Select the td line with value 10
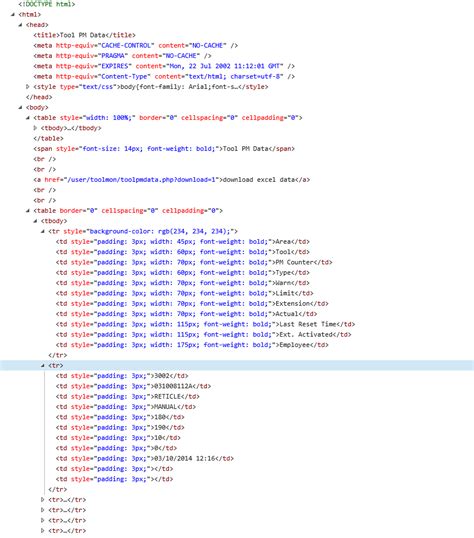The height and width of the screenshot is (538, 474). coord(118,437)
